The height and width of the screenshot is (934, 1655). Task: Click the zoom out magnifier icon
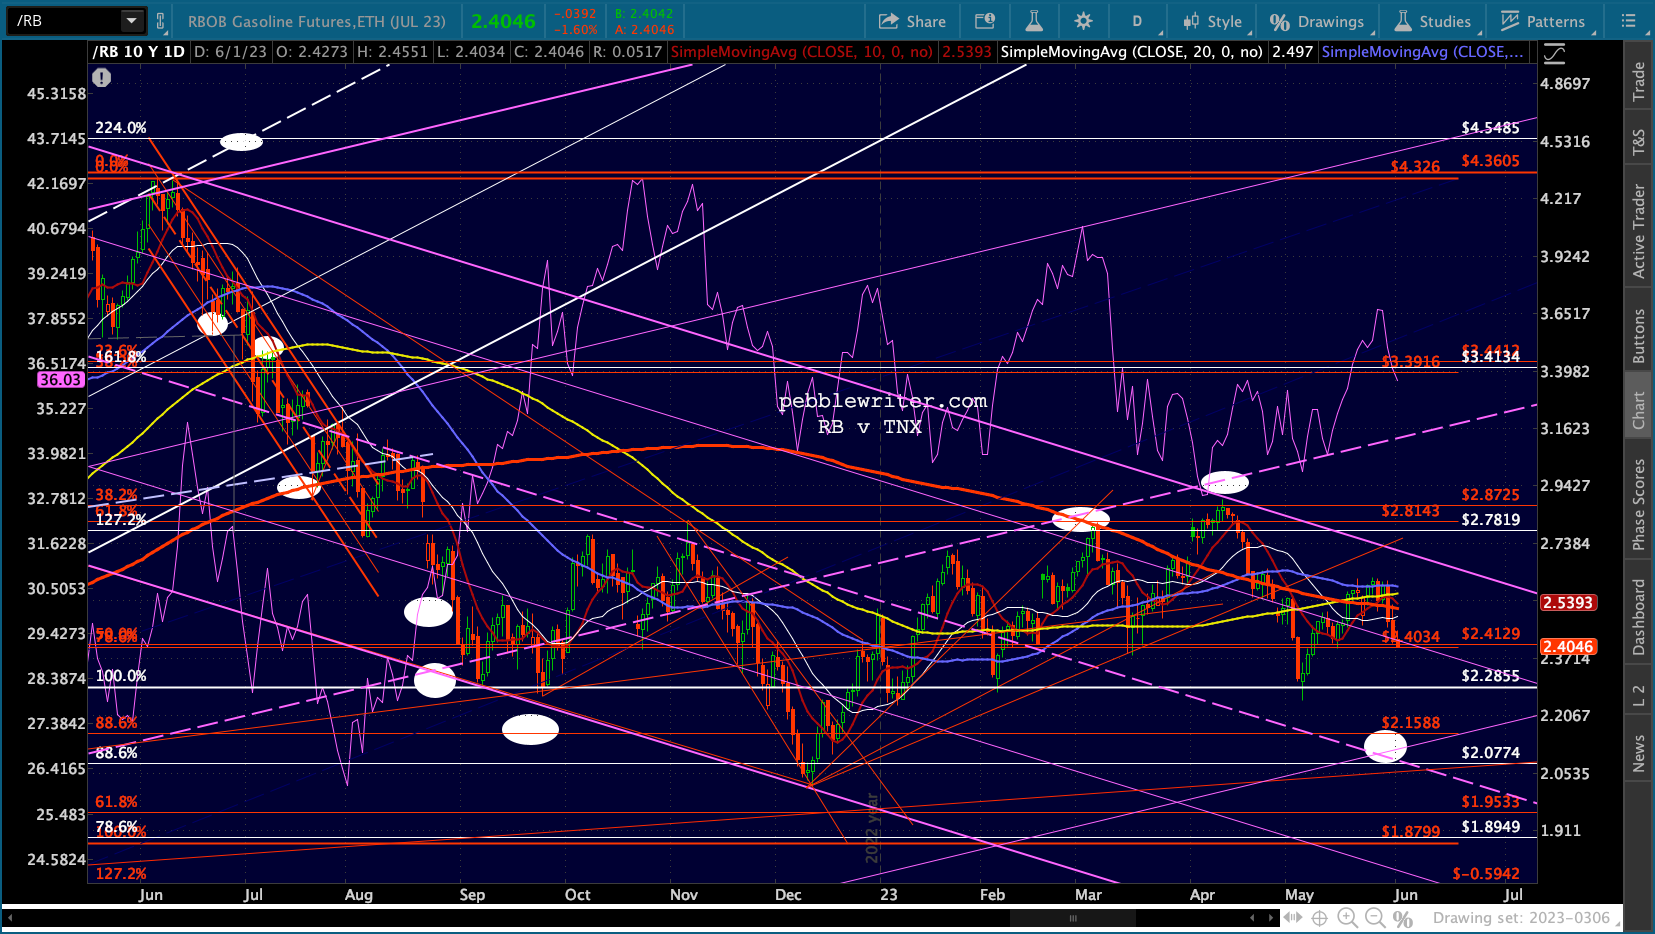1375,918
